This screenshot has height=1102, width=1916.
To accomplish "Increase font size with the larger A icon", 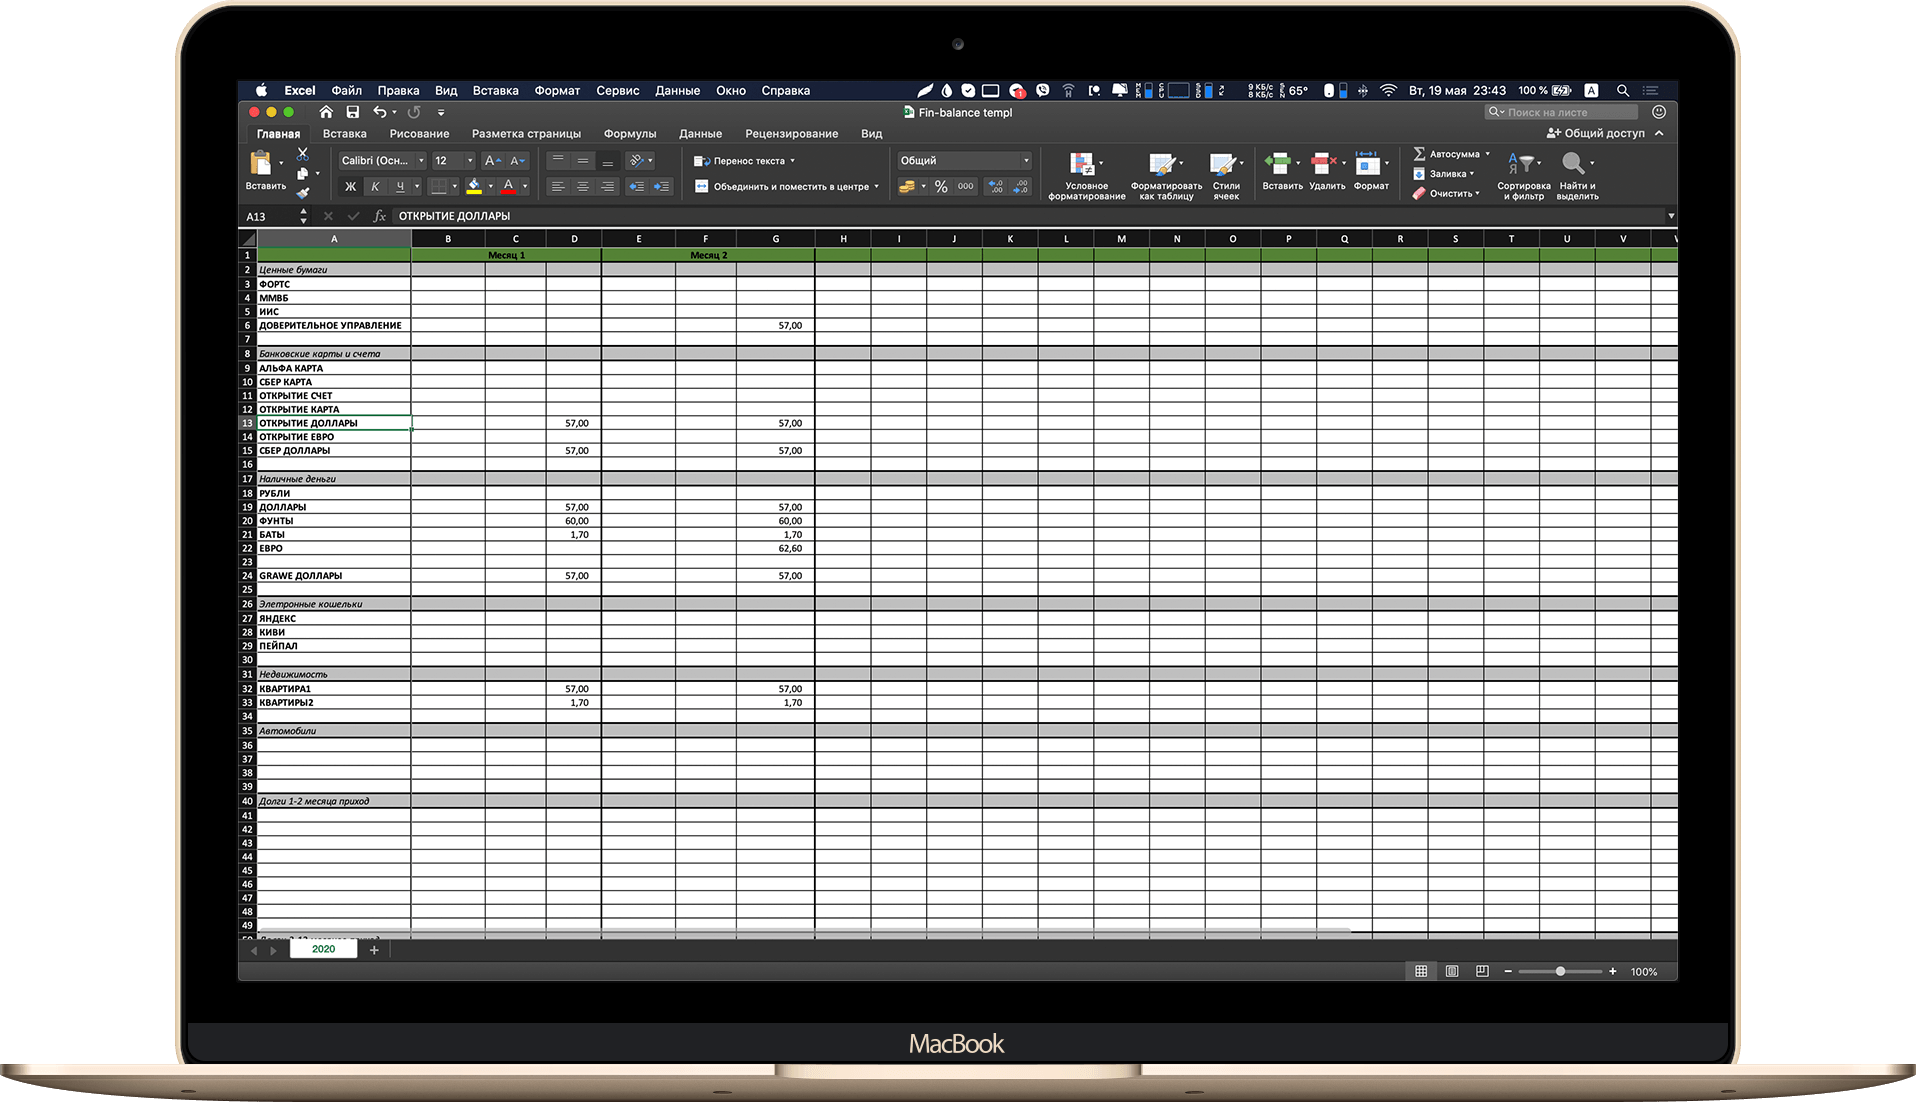I will click(492, 160).
